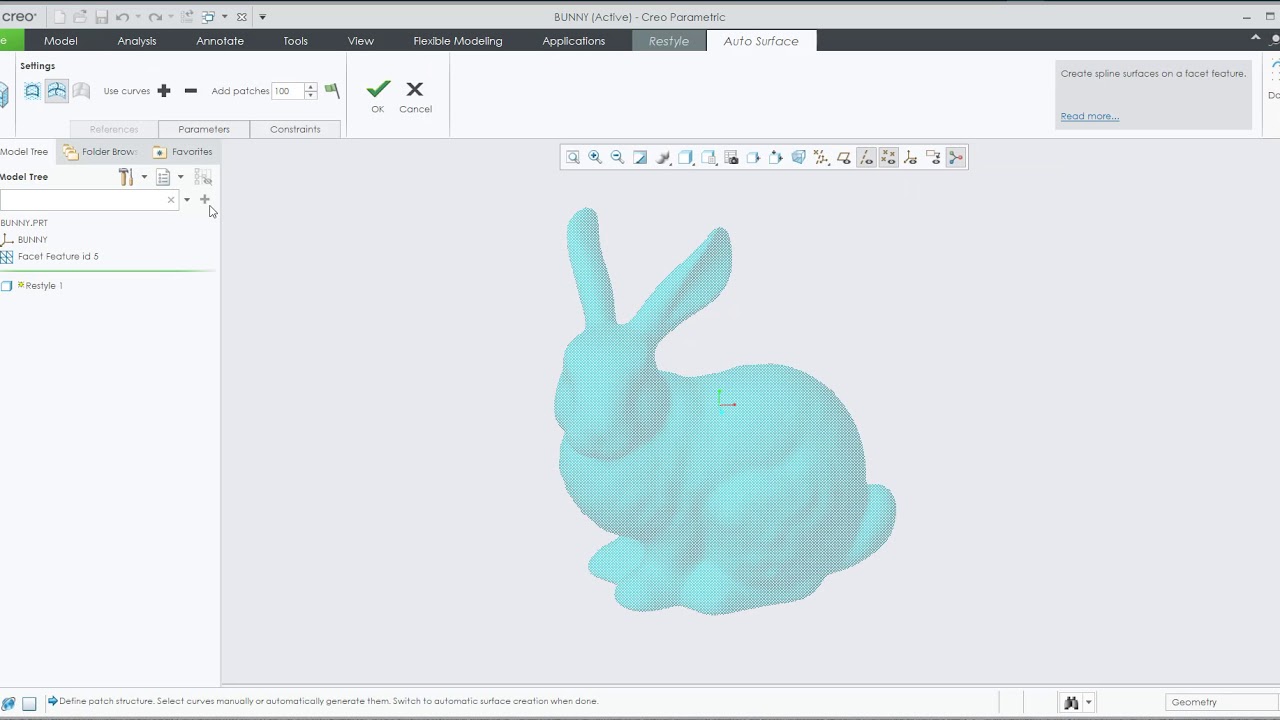Open file icon in the quick access toolbar
This screenshot has width=1280, height=720.
coord(80,17)
